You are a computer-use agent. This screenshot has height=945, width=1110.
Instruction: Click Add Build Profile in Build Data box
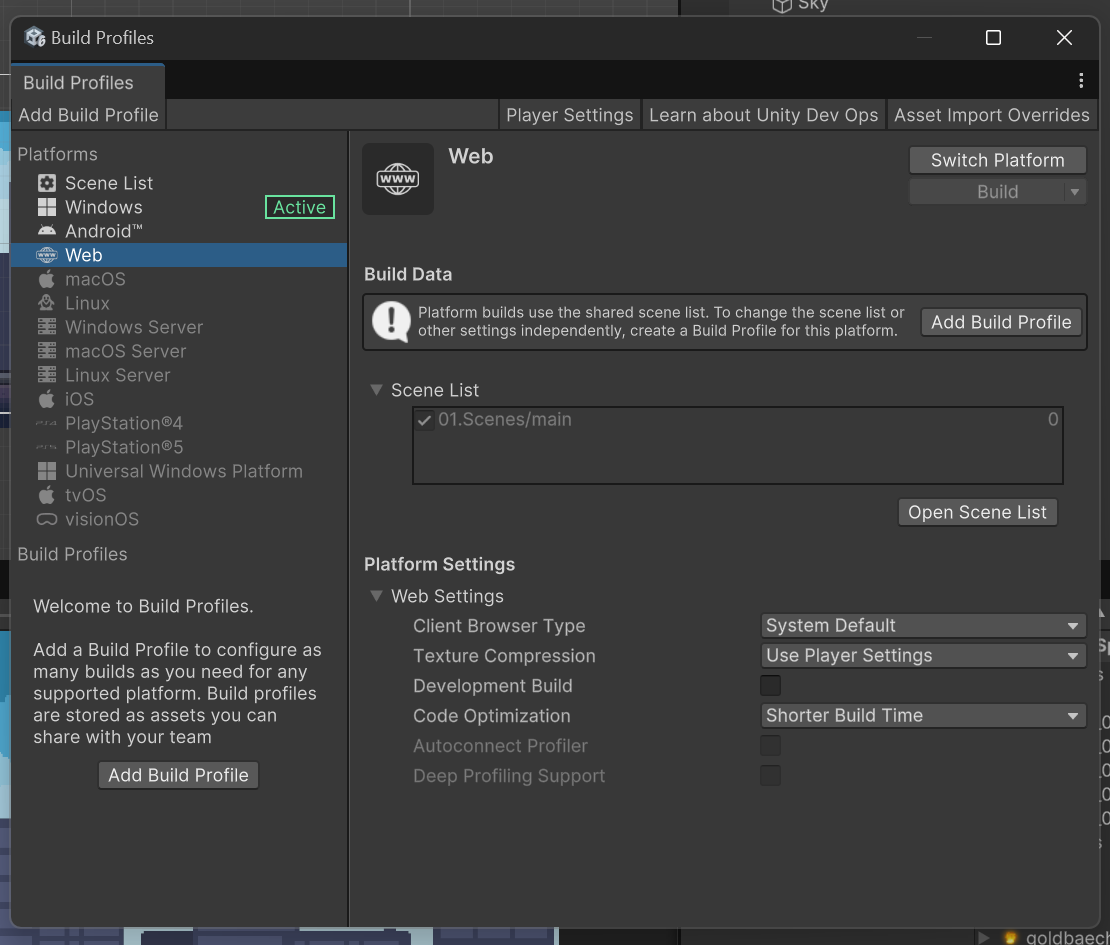1001,322
